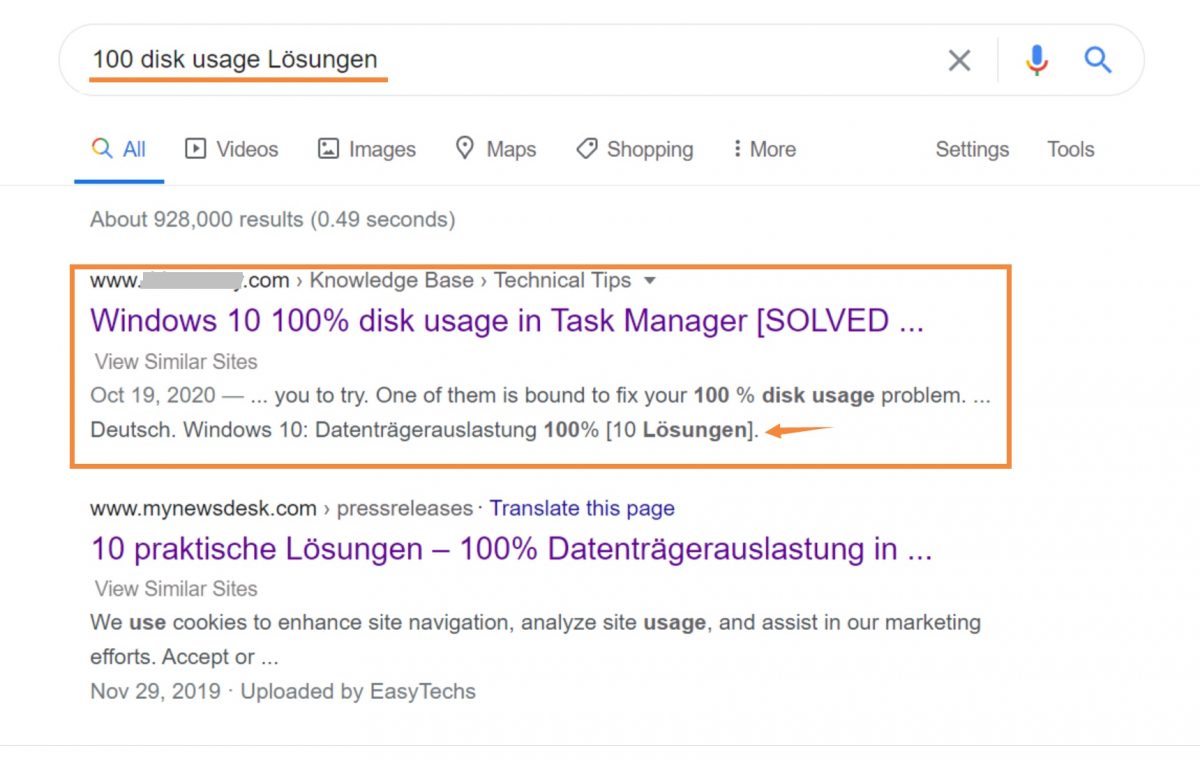Open search Tools

(x=1071, y=150)
